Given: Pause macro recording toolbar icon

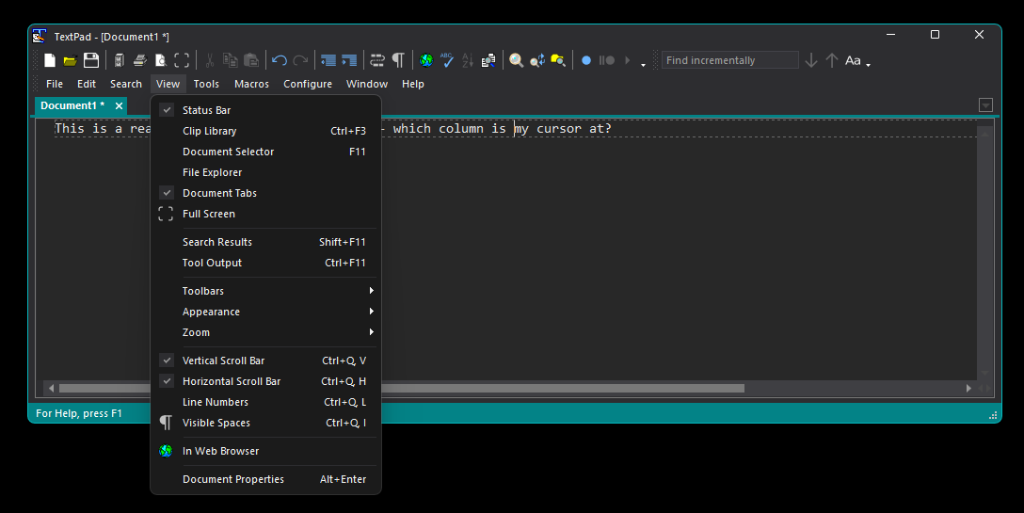Looking at the screenshot, I should [607, 60].
